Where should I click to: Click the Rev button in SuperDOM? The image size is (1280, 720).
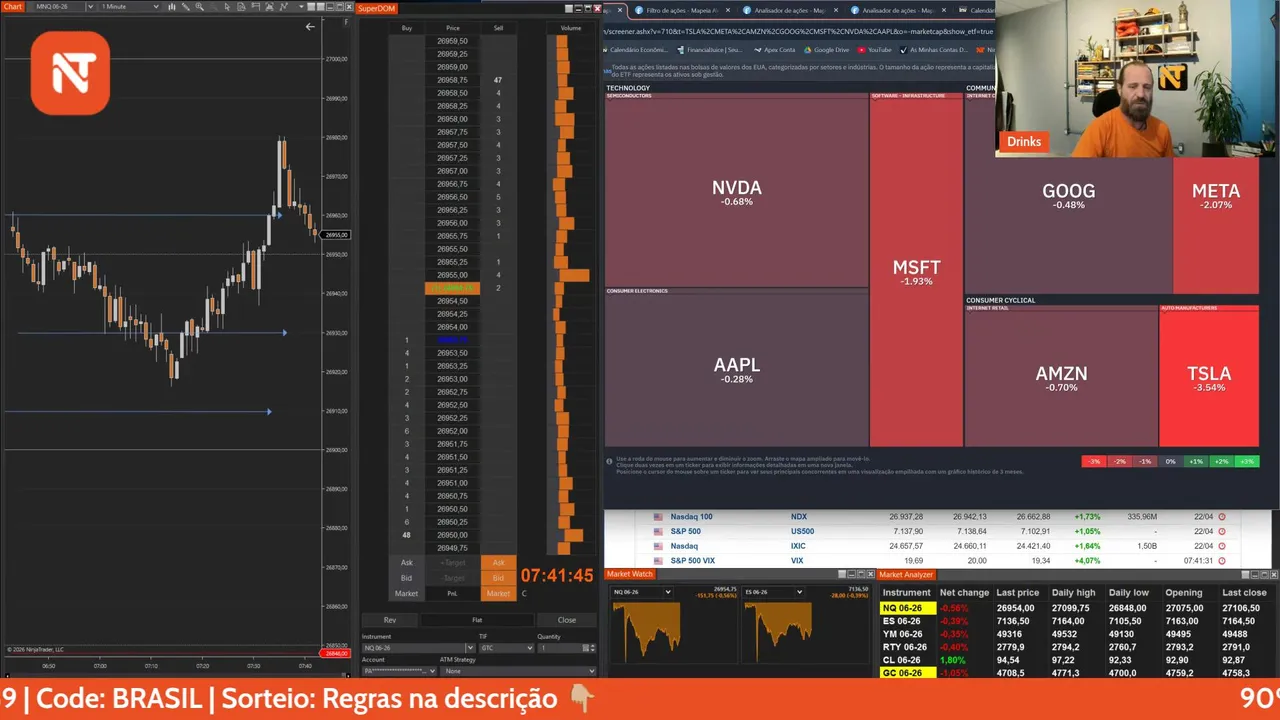[390, 620]
